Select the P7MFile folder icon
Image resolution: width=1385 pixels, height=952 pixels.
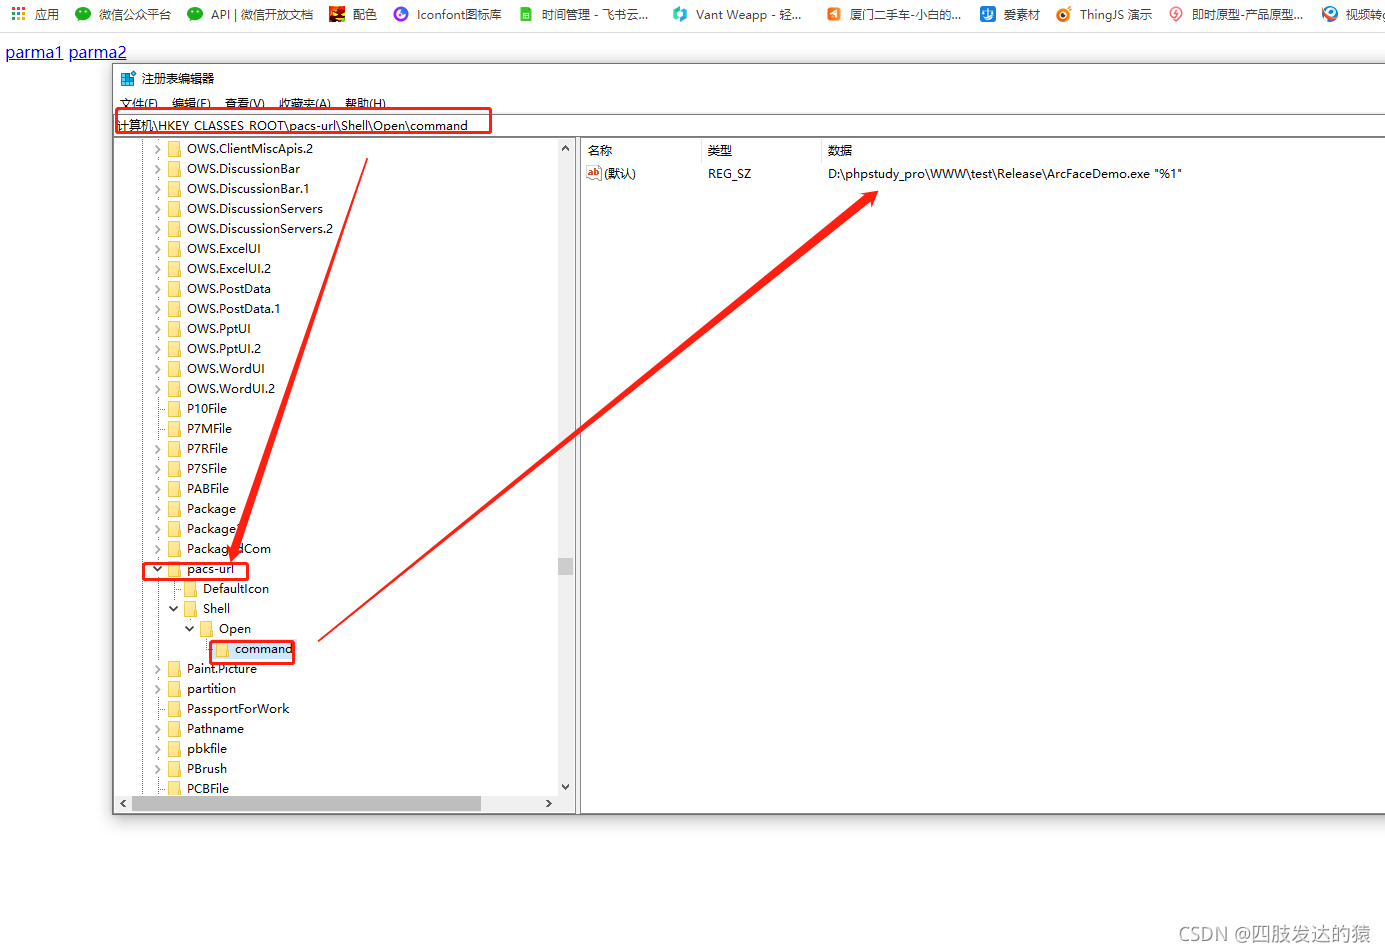point(175,429)
